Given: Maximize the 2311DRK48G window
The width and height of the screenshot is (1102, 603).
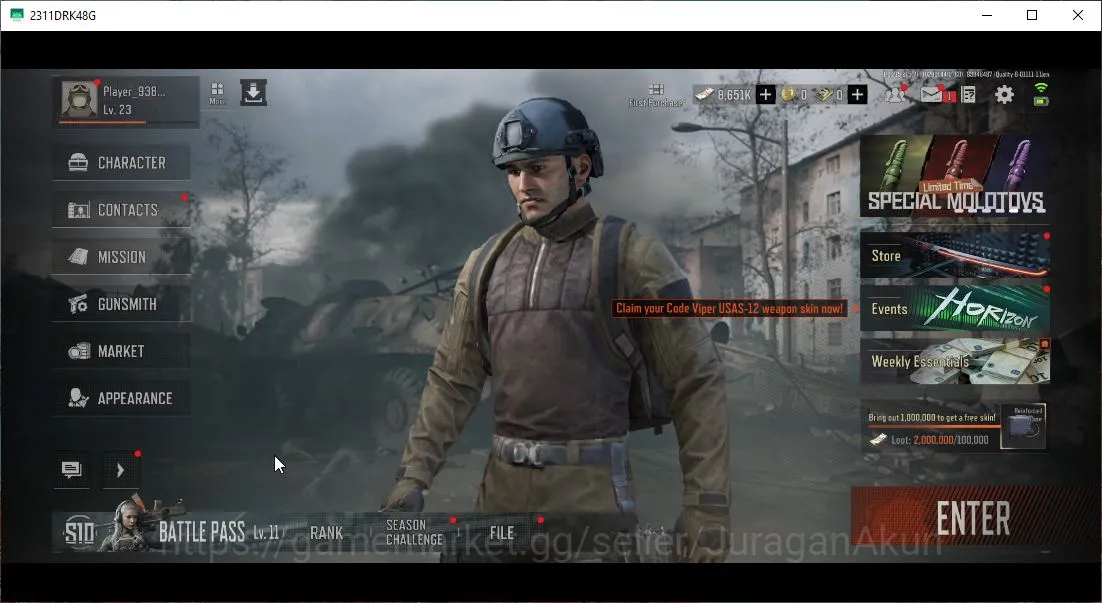Looking at the screenshot, I should tap(1032, 15).
